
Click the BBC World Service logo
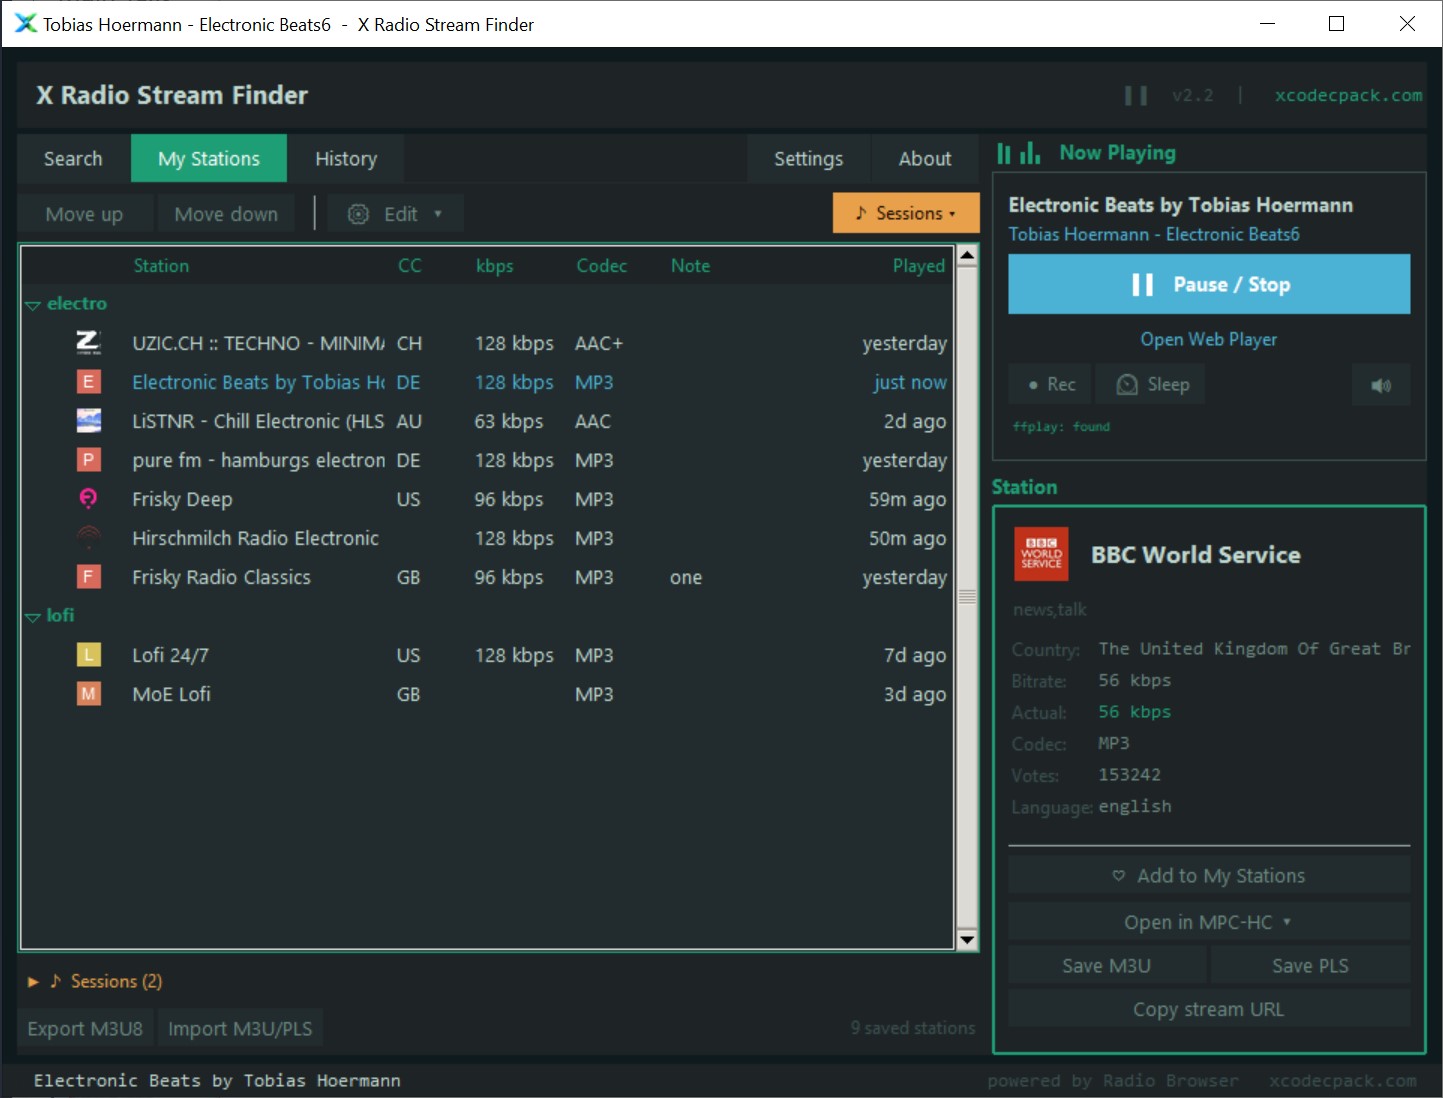pyautogui.click(x=1041, y=554)
